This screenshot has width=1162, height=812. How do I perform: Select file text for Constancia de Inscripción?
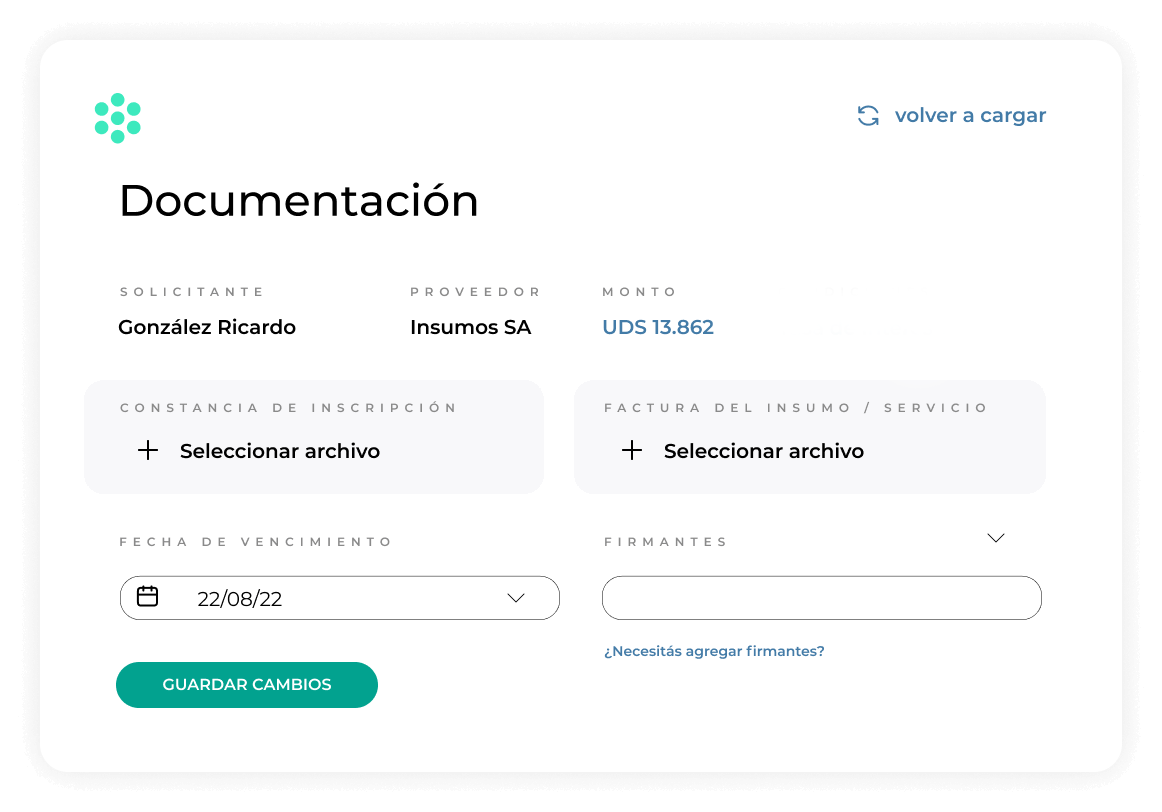pos(279,451)
